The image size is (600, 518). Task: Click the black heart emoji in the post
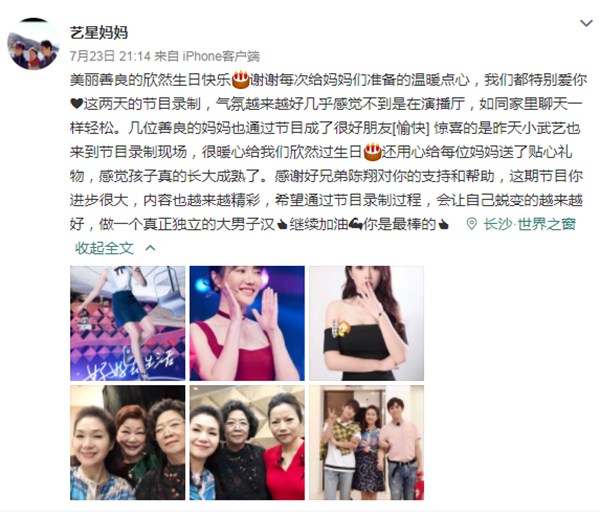coord(76,103)
